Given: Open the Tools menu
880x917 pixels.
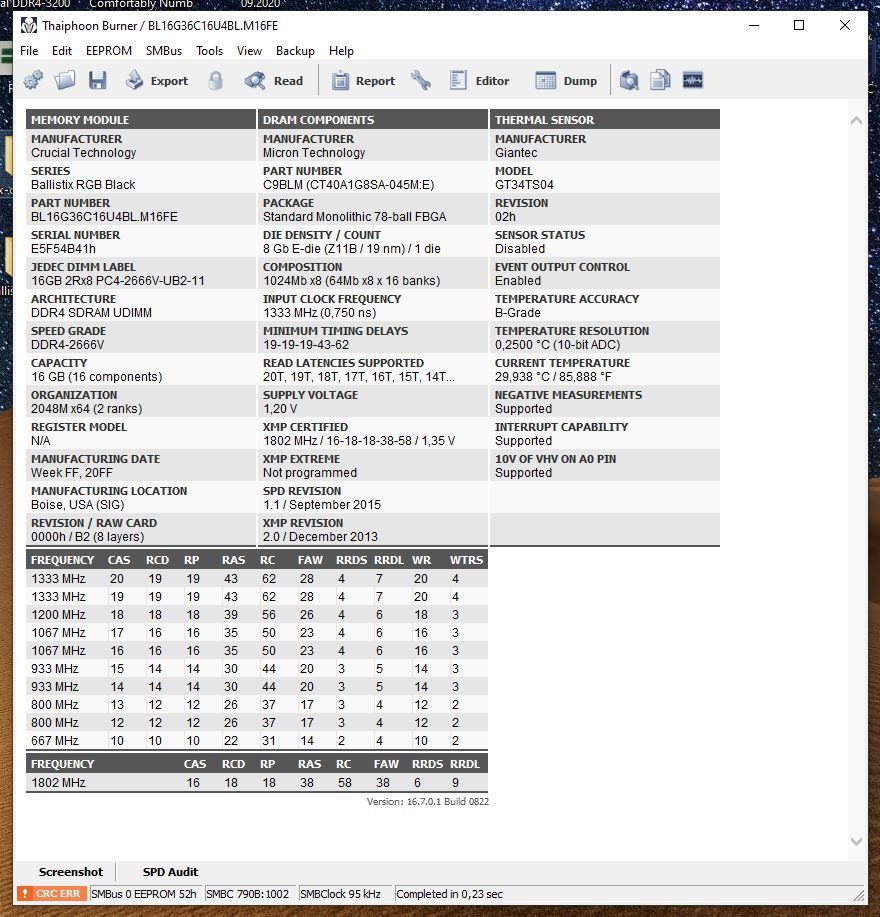Looking at the screenshot, I should [209, 51].
